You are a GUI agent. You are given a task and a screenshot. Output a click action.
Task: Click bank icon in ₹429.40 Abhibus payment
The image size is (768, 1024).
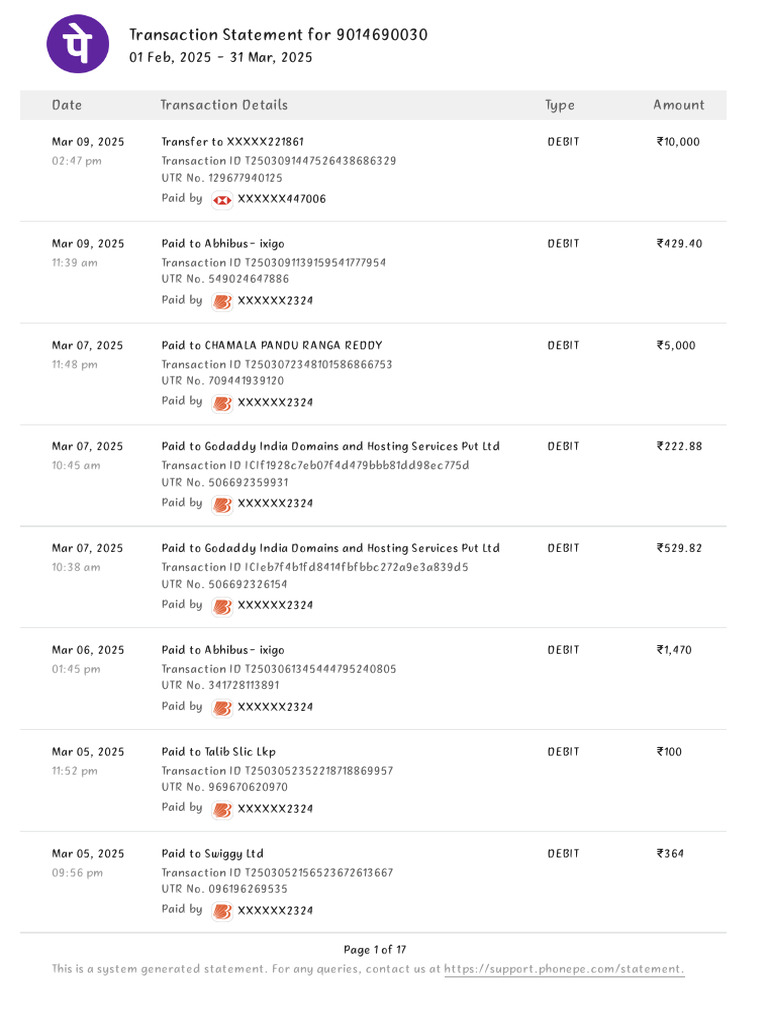(x=222, y=301)
